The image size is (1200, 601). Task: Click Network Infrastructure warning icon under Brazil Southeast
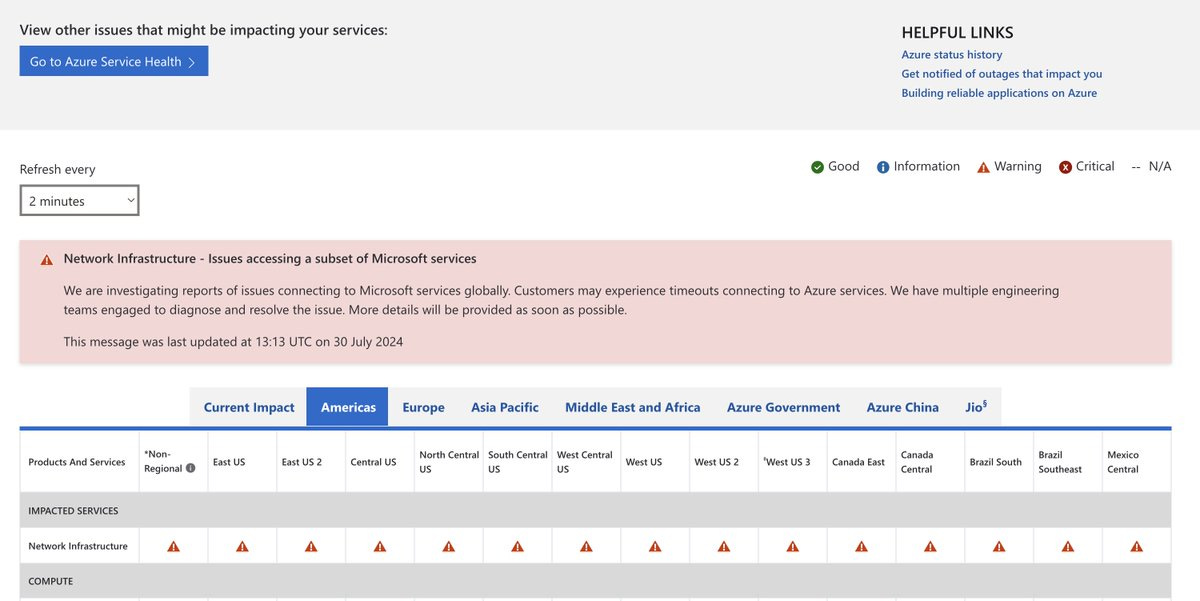pos(1068,546)
